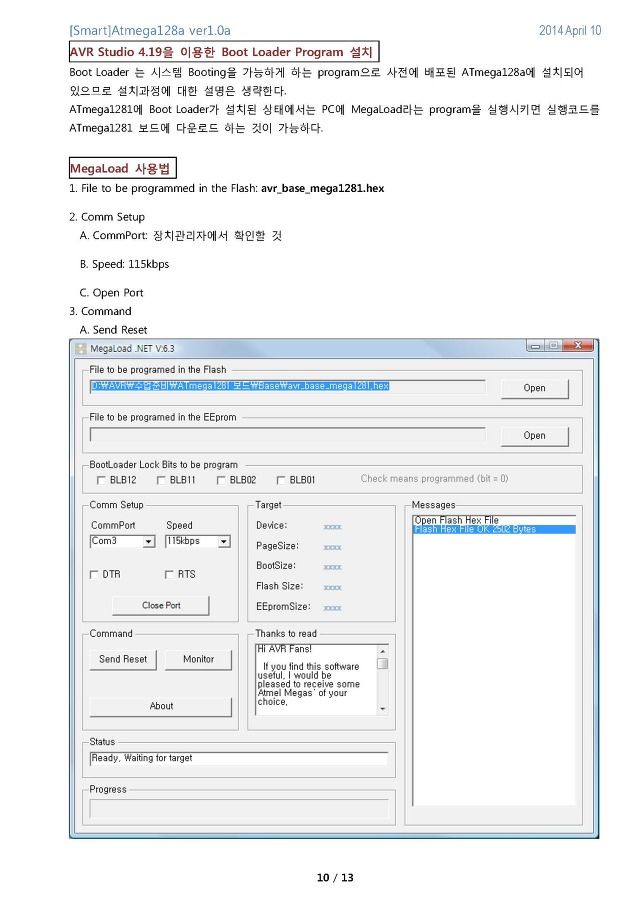Click the Flash file path field
Image resolution: width=640 pixels, height=905 pixels.
tap(287, 386)
